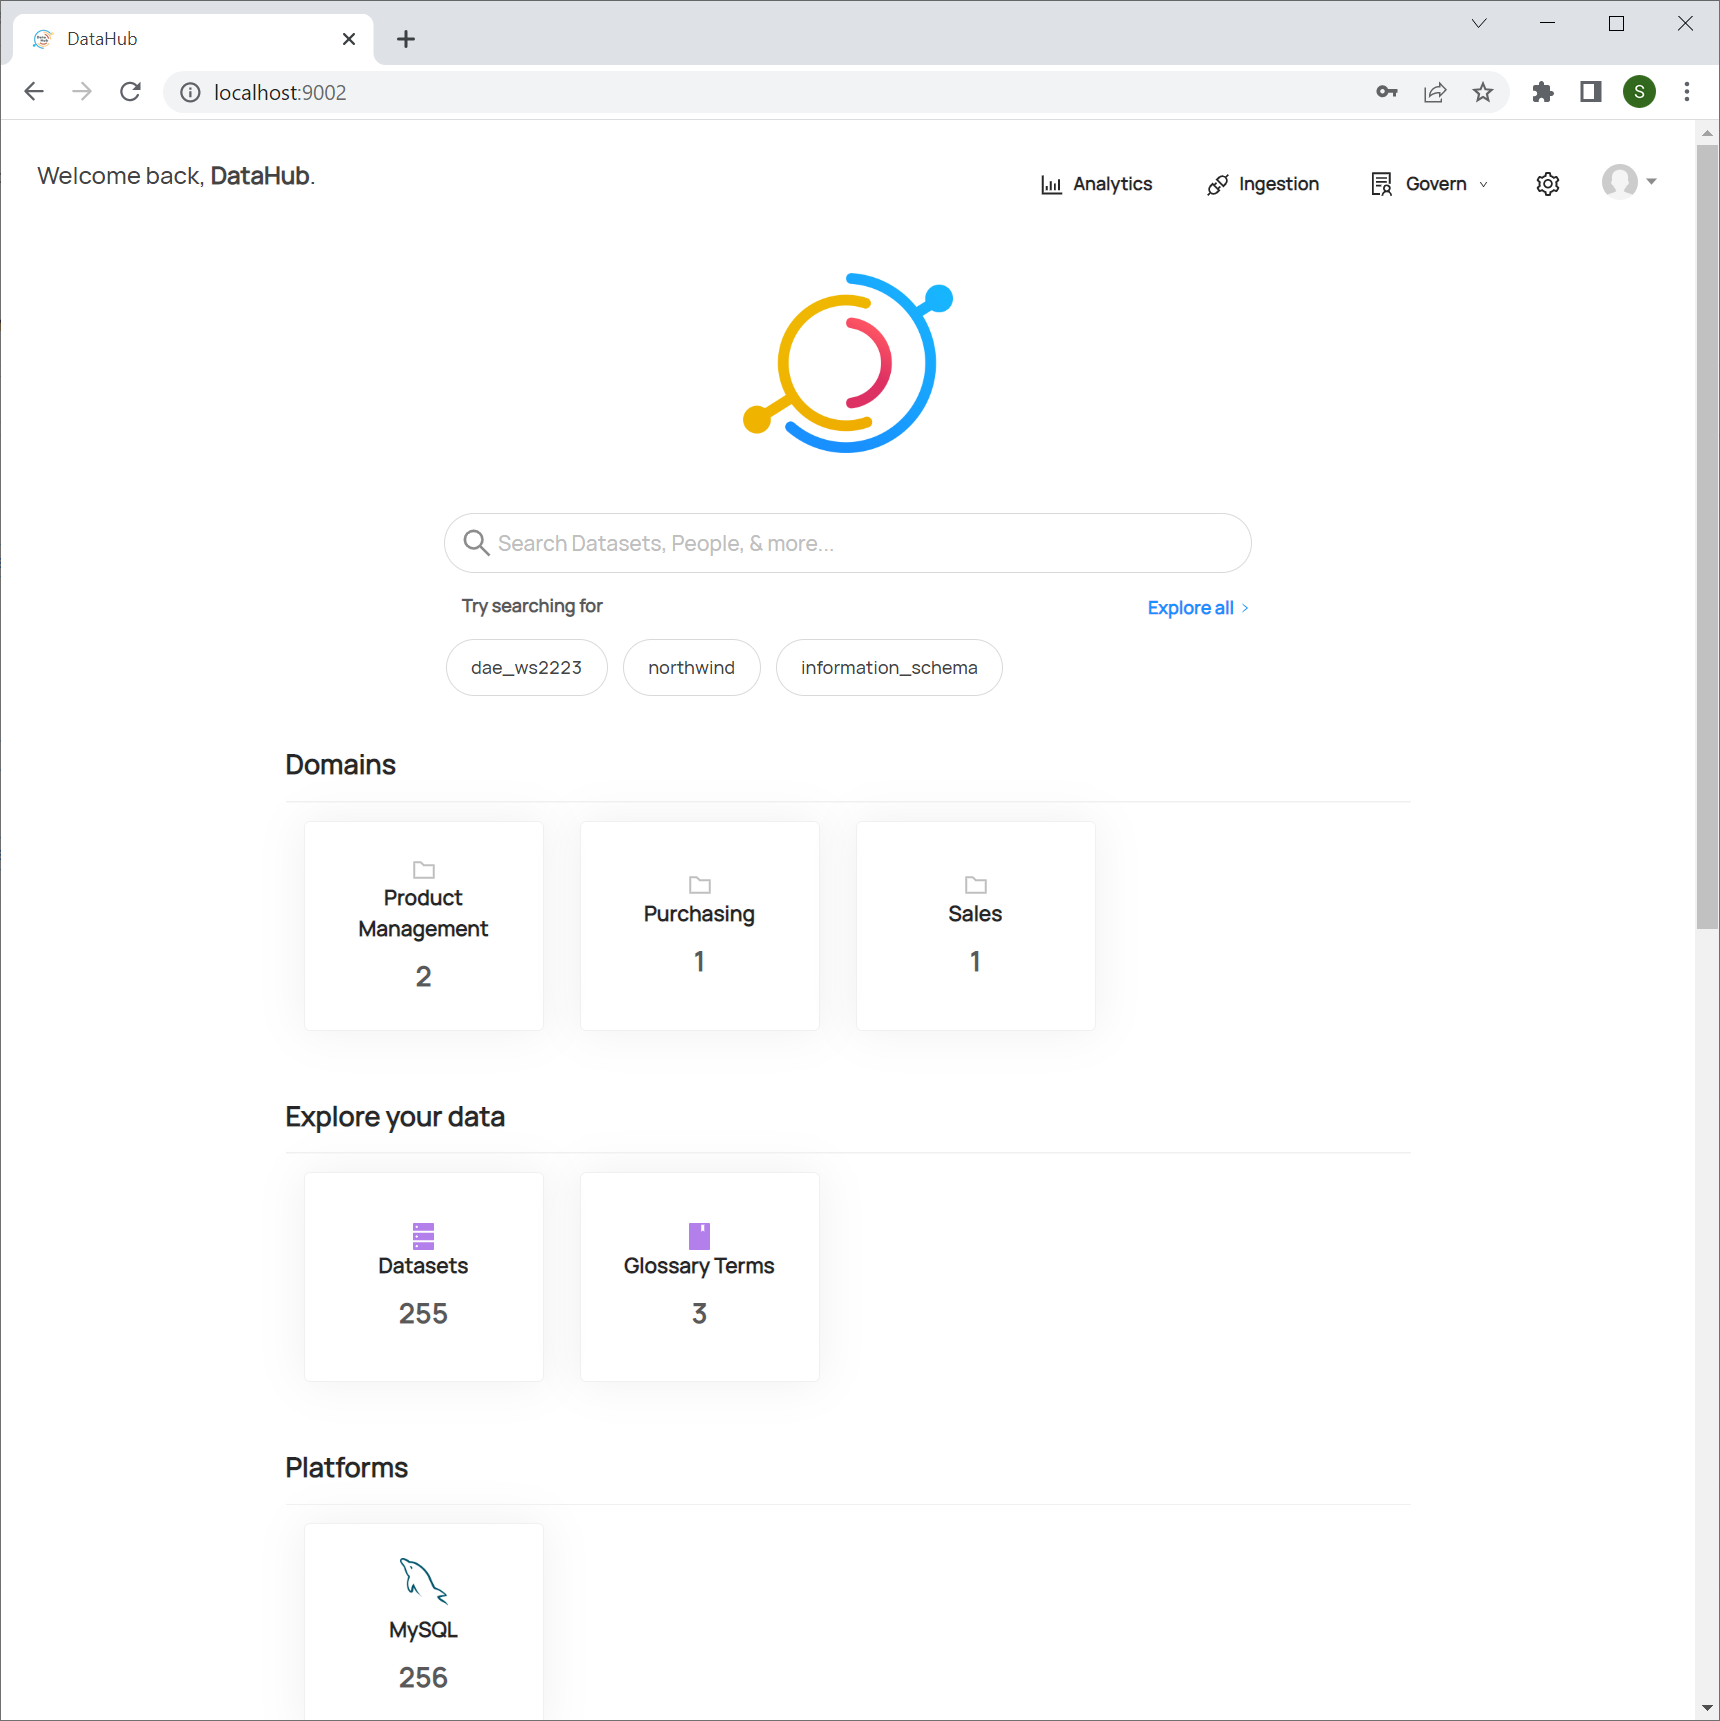Open the Analytics chart icon
The height and width of the screenshot is (1721, 1720).
1051,185
